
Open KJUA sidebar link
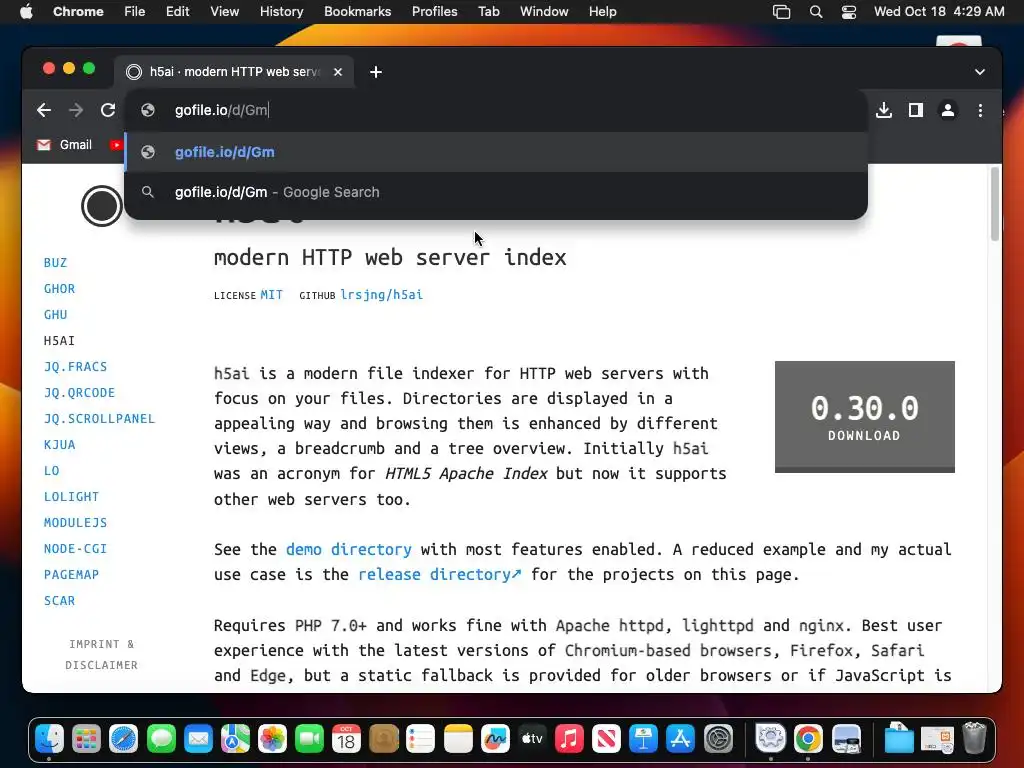(x=59, y=445)
